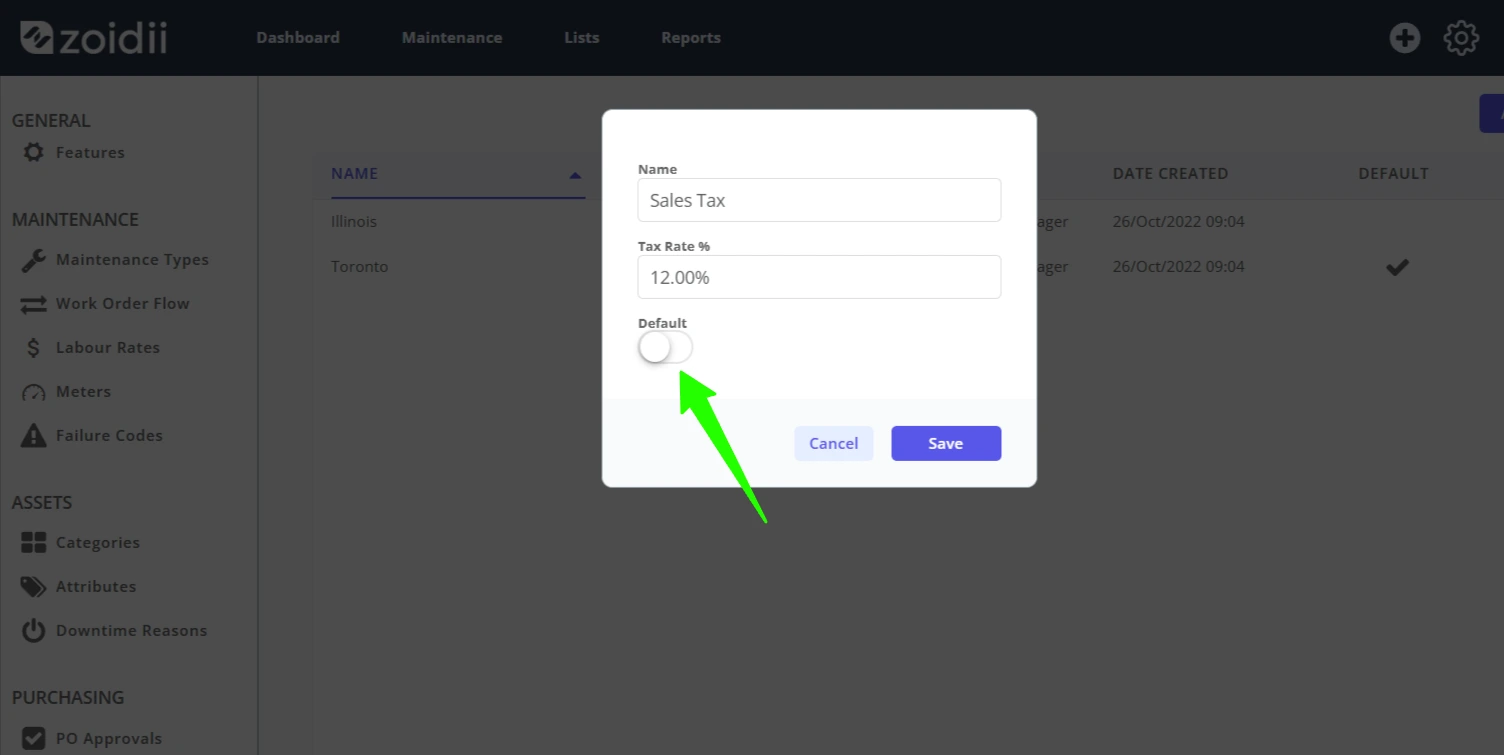Click the Cancel button

pyautogui.click(x=834, y=444)
